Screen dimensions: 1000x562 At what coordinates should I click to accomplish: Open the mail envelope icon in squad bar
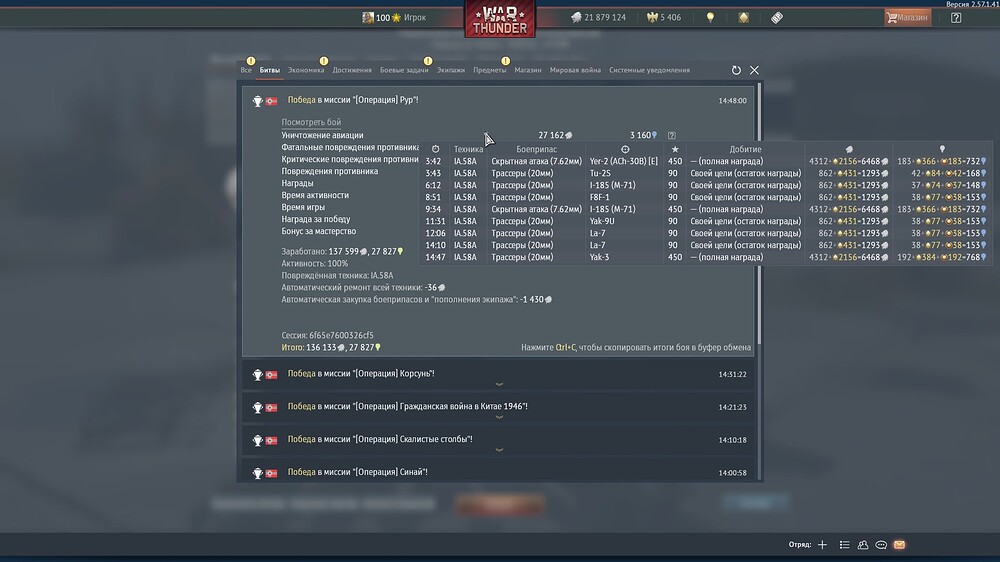tap(899, 545)
